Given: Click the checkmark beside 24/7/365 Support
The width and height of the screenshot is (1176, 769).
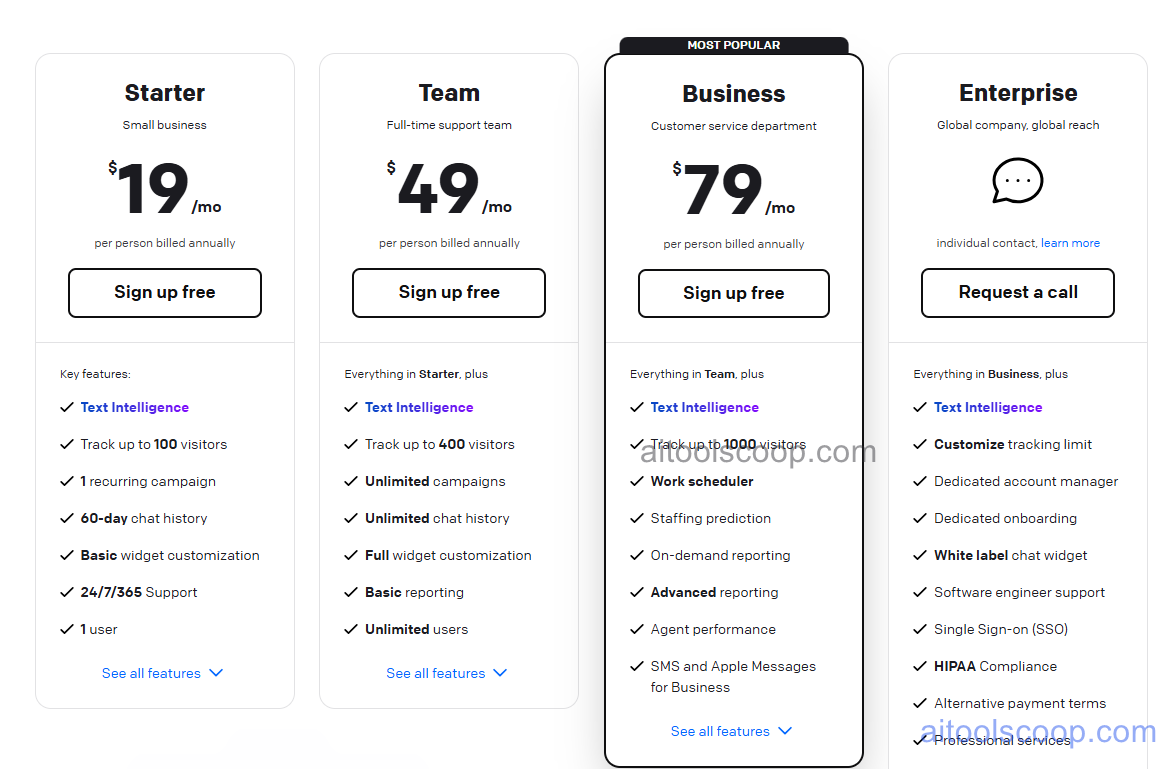Looking at the screenshot, I should pos(66,592).
